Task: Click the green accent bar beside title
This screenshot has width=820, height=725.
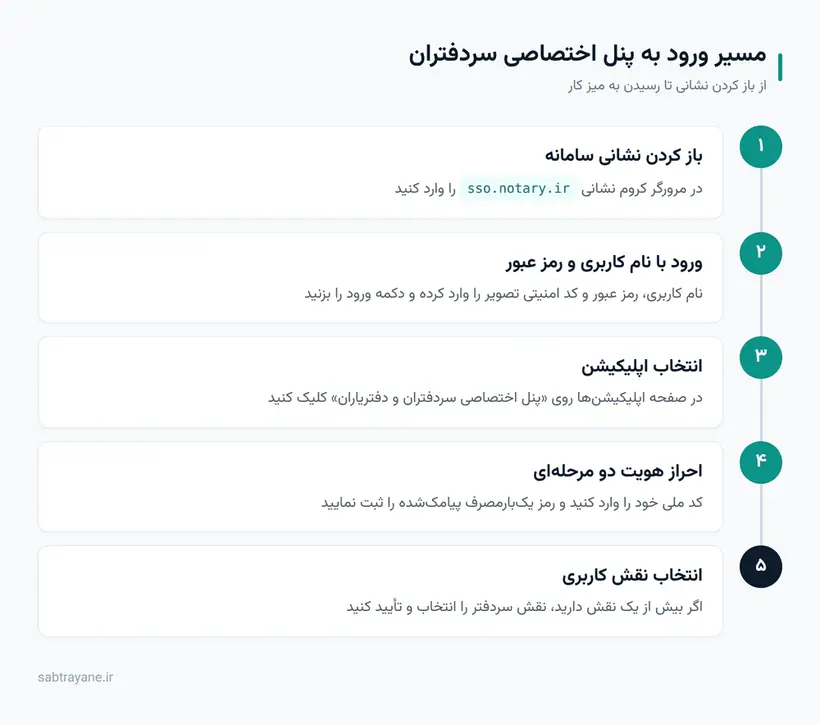Action: (780, 67)
